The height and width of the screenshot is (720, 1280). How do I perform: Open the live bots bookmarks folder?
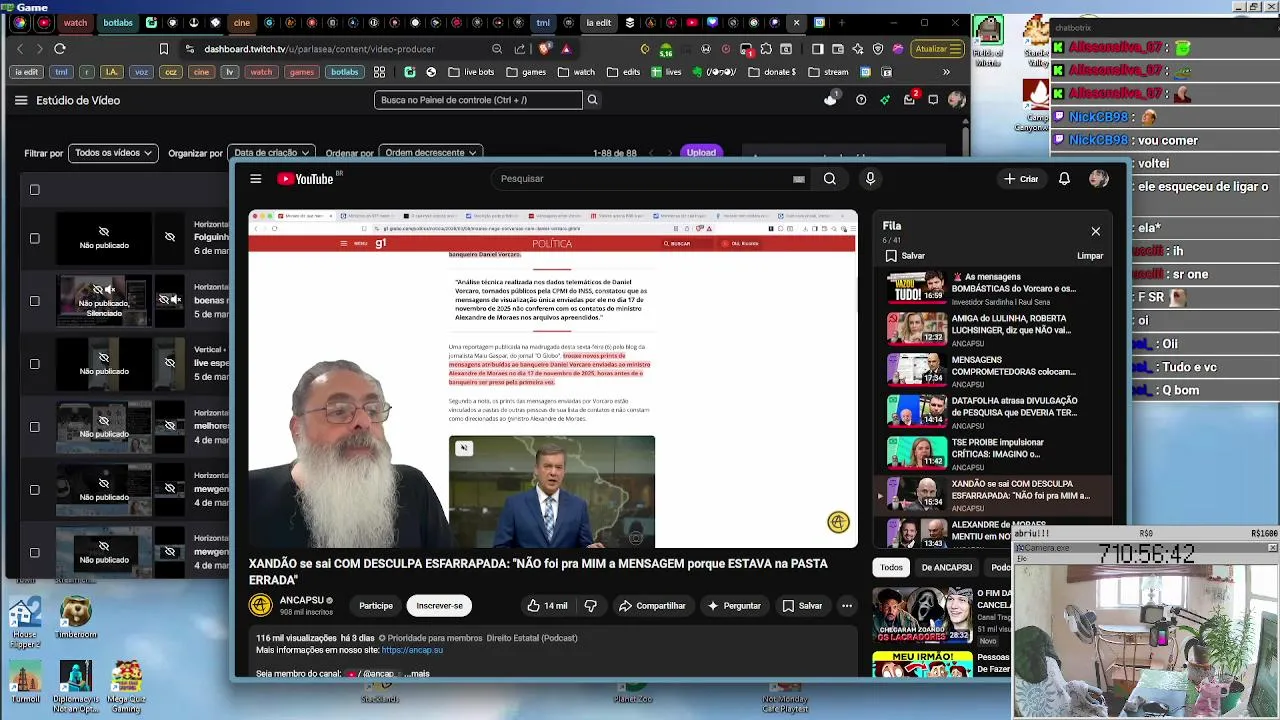[470, 72]
